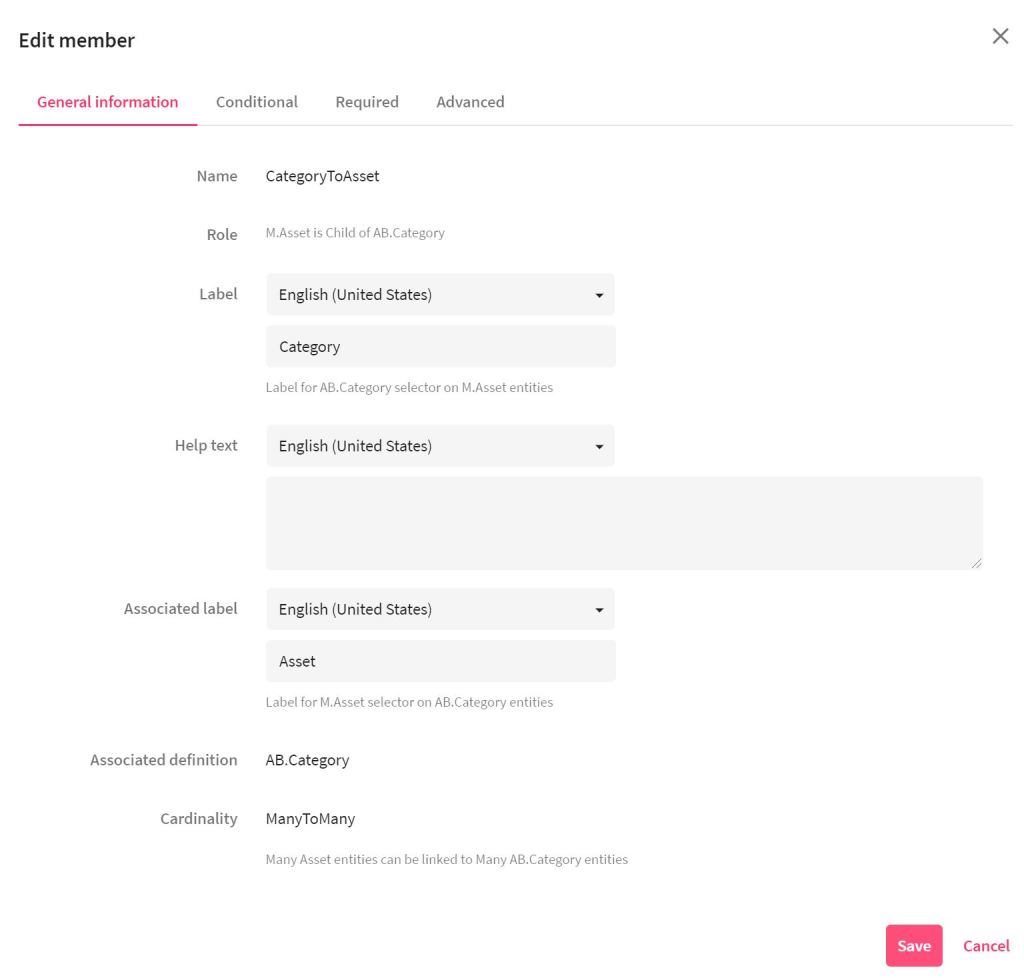Viewport: 1024px width, 978px height.
Task: Open the Conditional tab
Action: (x=256, y=102)
